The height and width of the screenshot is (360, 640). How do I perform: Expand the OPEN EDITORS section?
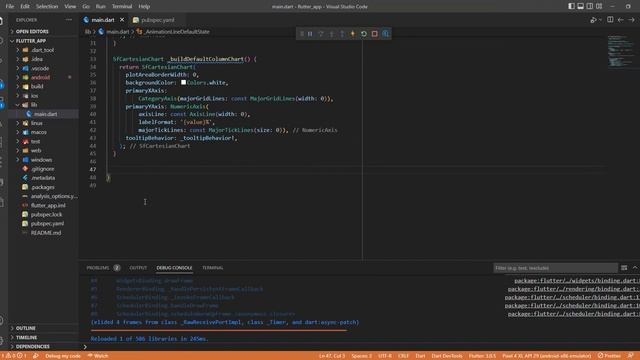coord(32,31)
